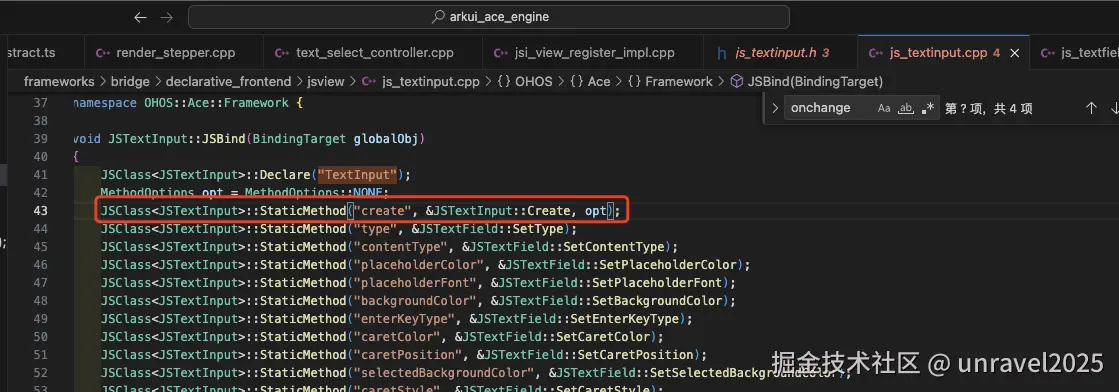Click line number 39 in the gutter
The image size is (1119, 392).
[x=40, y=139]
